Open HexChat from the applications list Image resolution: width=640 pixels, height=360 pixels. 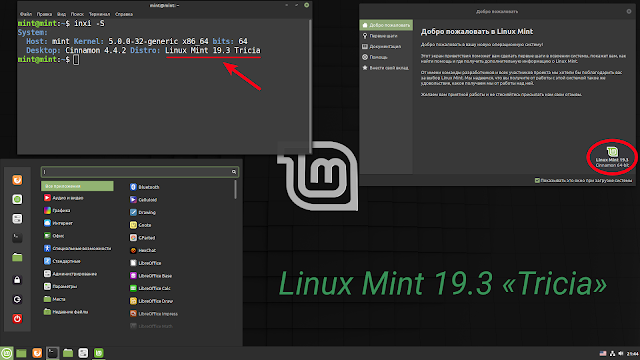coord(143,250)
